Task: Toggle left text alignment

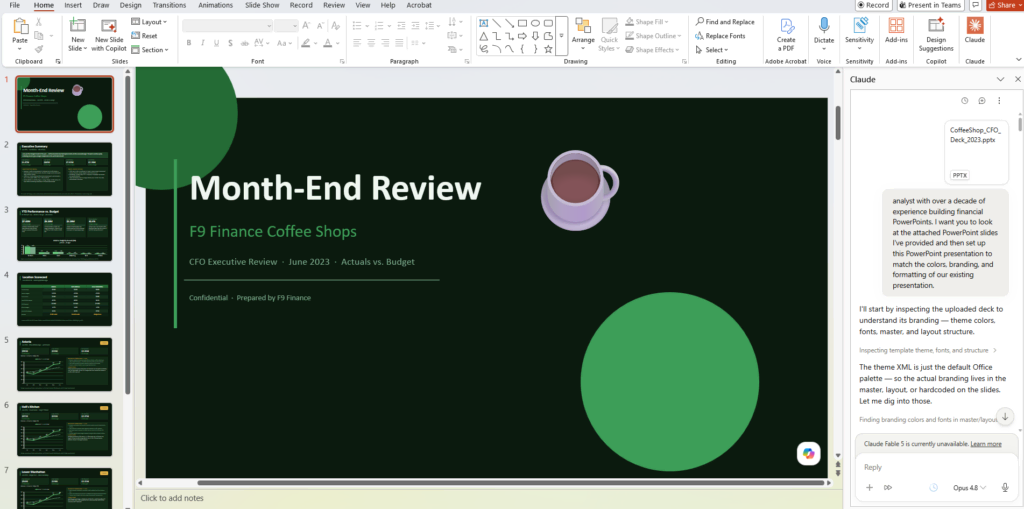Action: point(357,43)
